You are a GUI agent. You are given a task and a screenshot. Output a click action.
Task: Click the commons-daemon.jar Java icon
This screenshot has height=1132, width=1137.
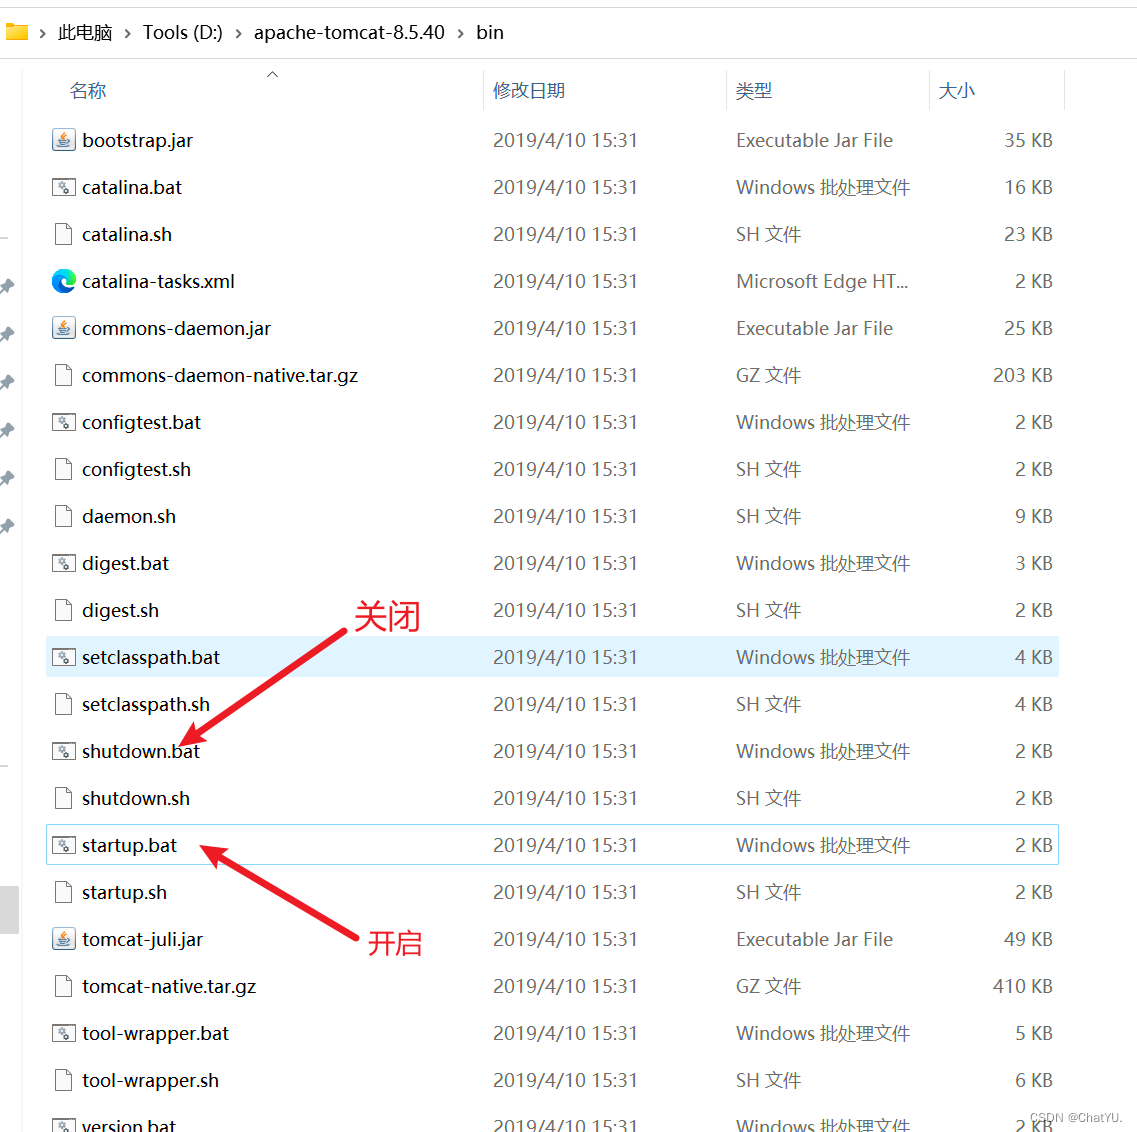coord(64,329)
